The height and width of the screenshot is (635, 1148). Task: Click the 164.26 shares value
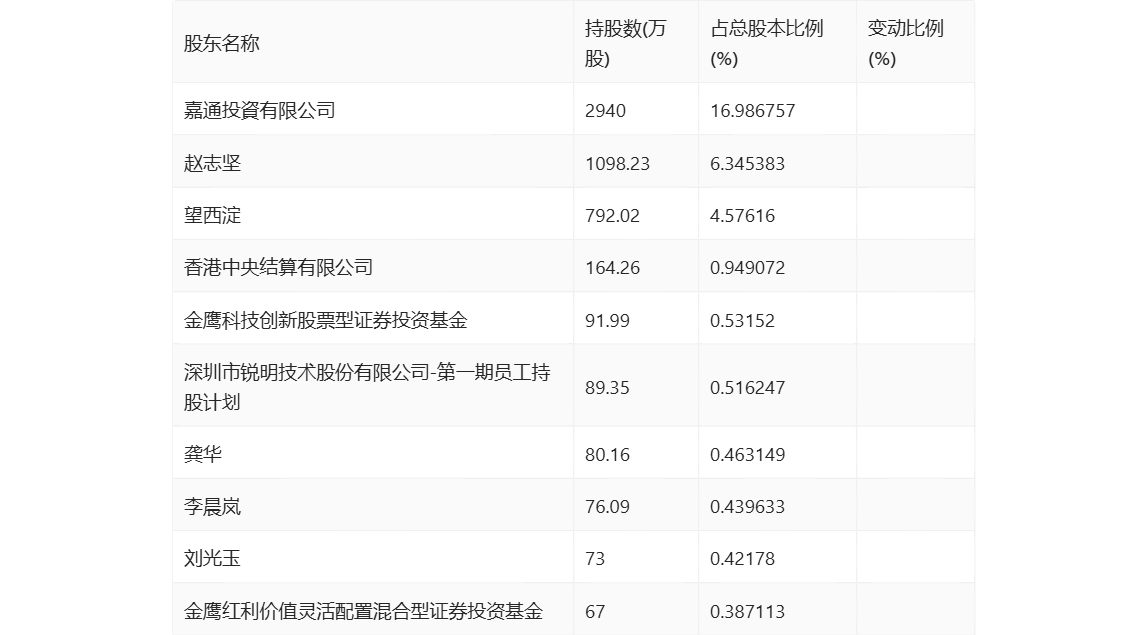tap(612, 267)
